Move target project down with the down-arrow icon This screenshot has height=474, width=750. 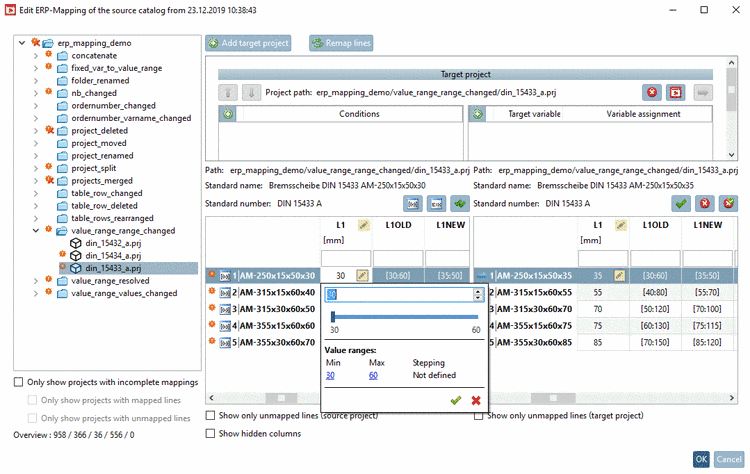point(251,92)
